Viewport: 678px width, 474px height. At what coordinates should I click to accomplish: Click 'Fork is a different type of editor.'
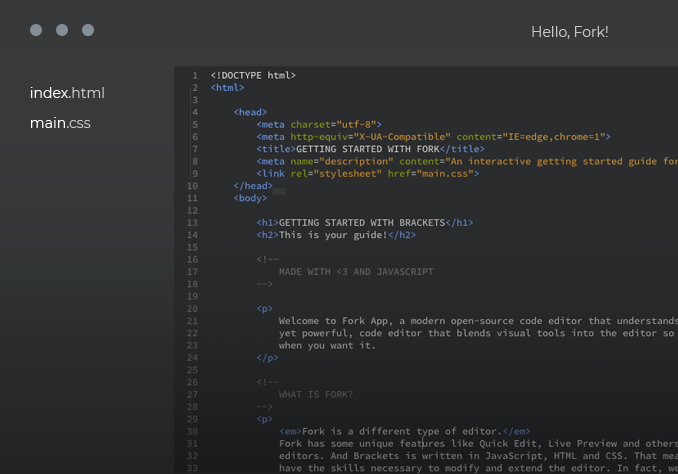(x=402, y=432)
